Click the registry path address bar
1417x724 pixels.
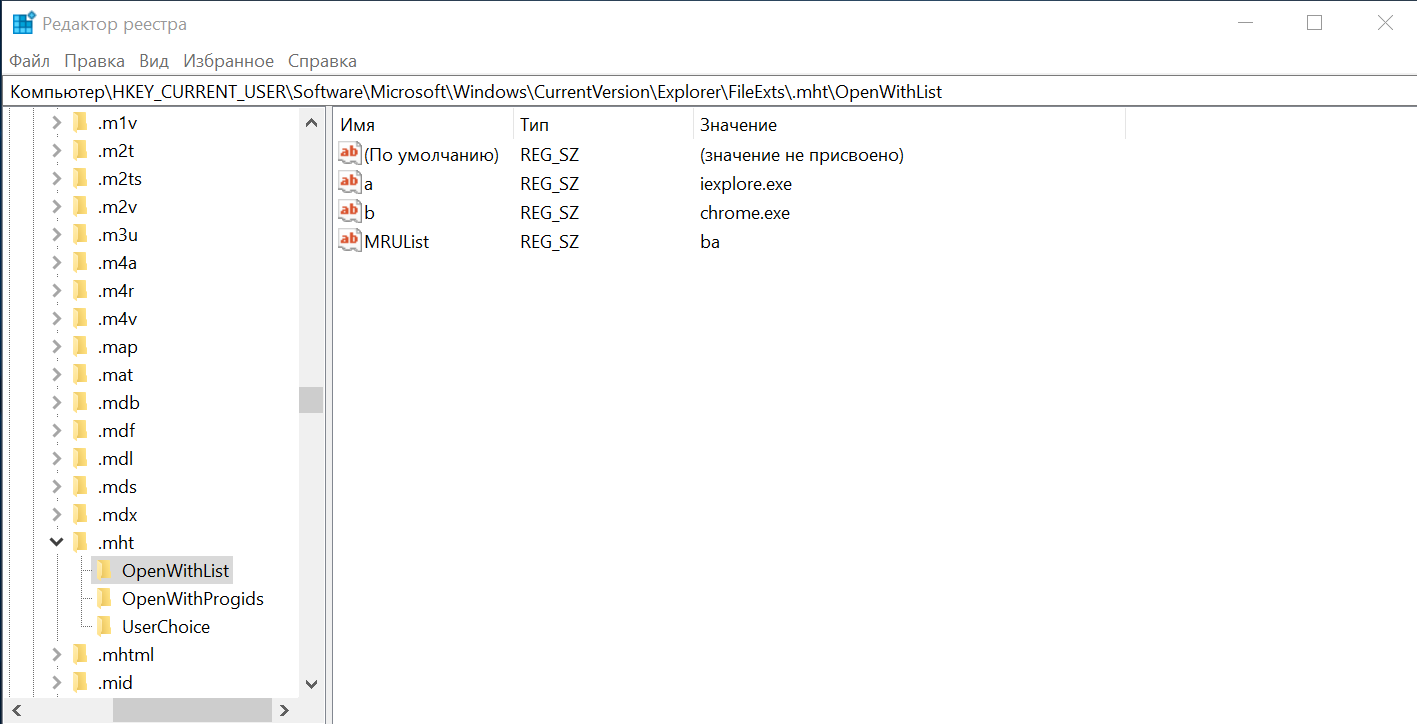coord(708,92)
